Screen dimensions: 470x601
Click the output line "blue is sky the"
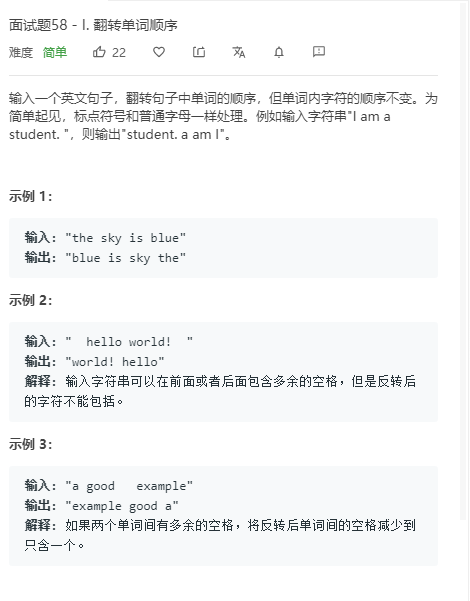[105, 258]
